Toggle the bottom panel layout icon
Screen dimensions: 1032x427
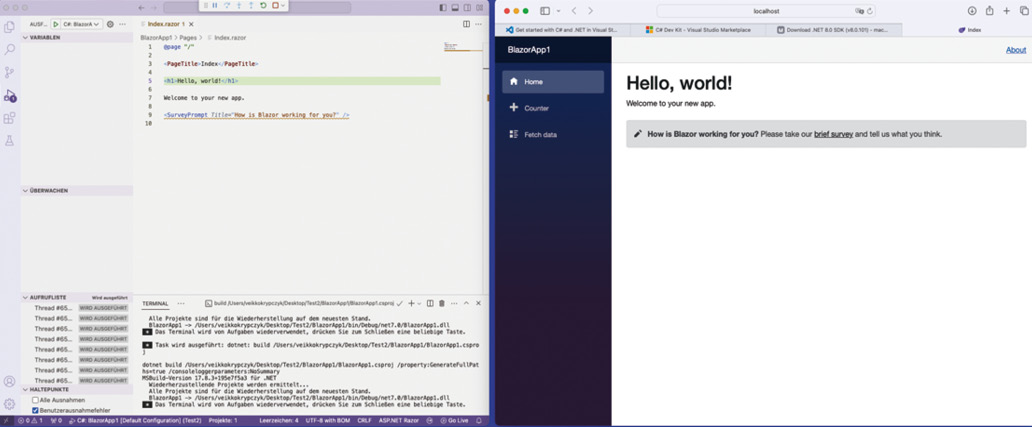tap(455, 7)
